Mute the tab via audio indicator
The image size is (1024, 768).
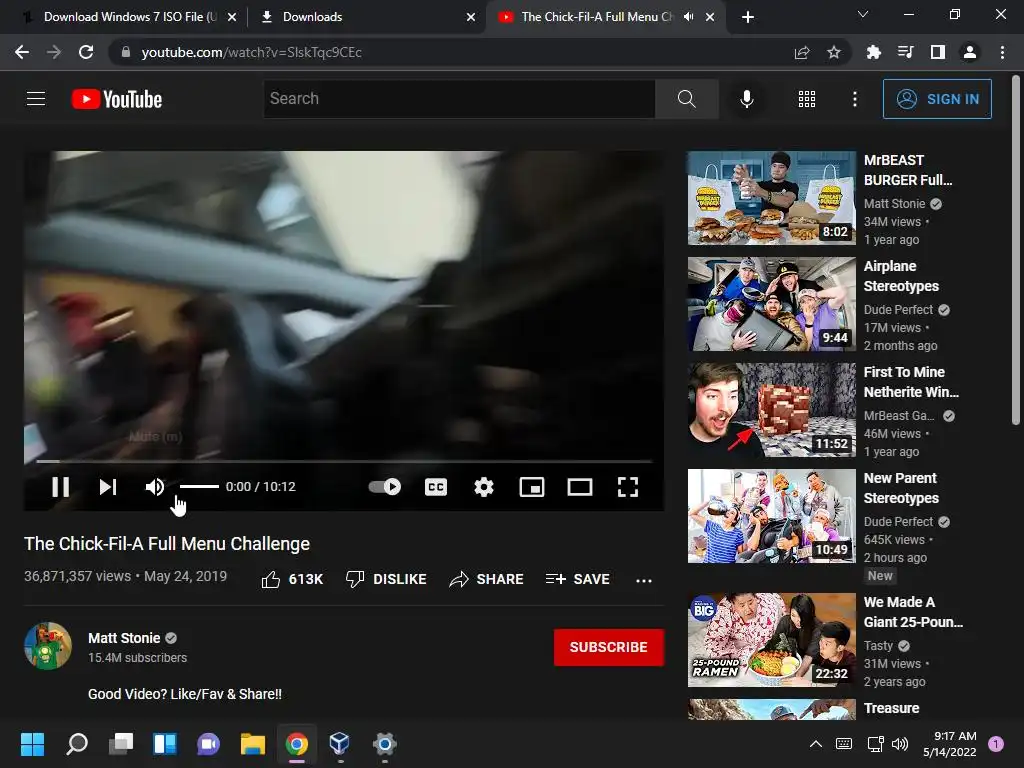(x=688, y=17)
